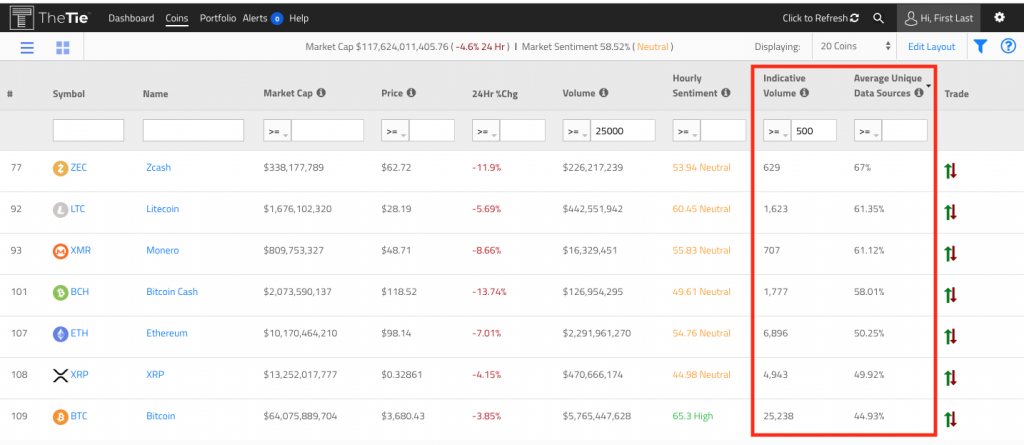The image size is (1024, 445).
Task: Open the Ethereum coin link
Action: coord(166,333)
